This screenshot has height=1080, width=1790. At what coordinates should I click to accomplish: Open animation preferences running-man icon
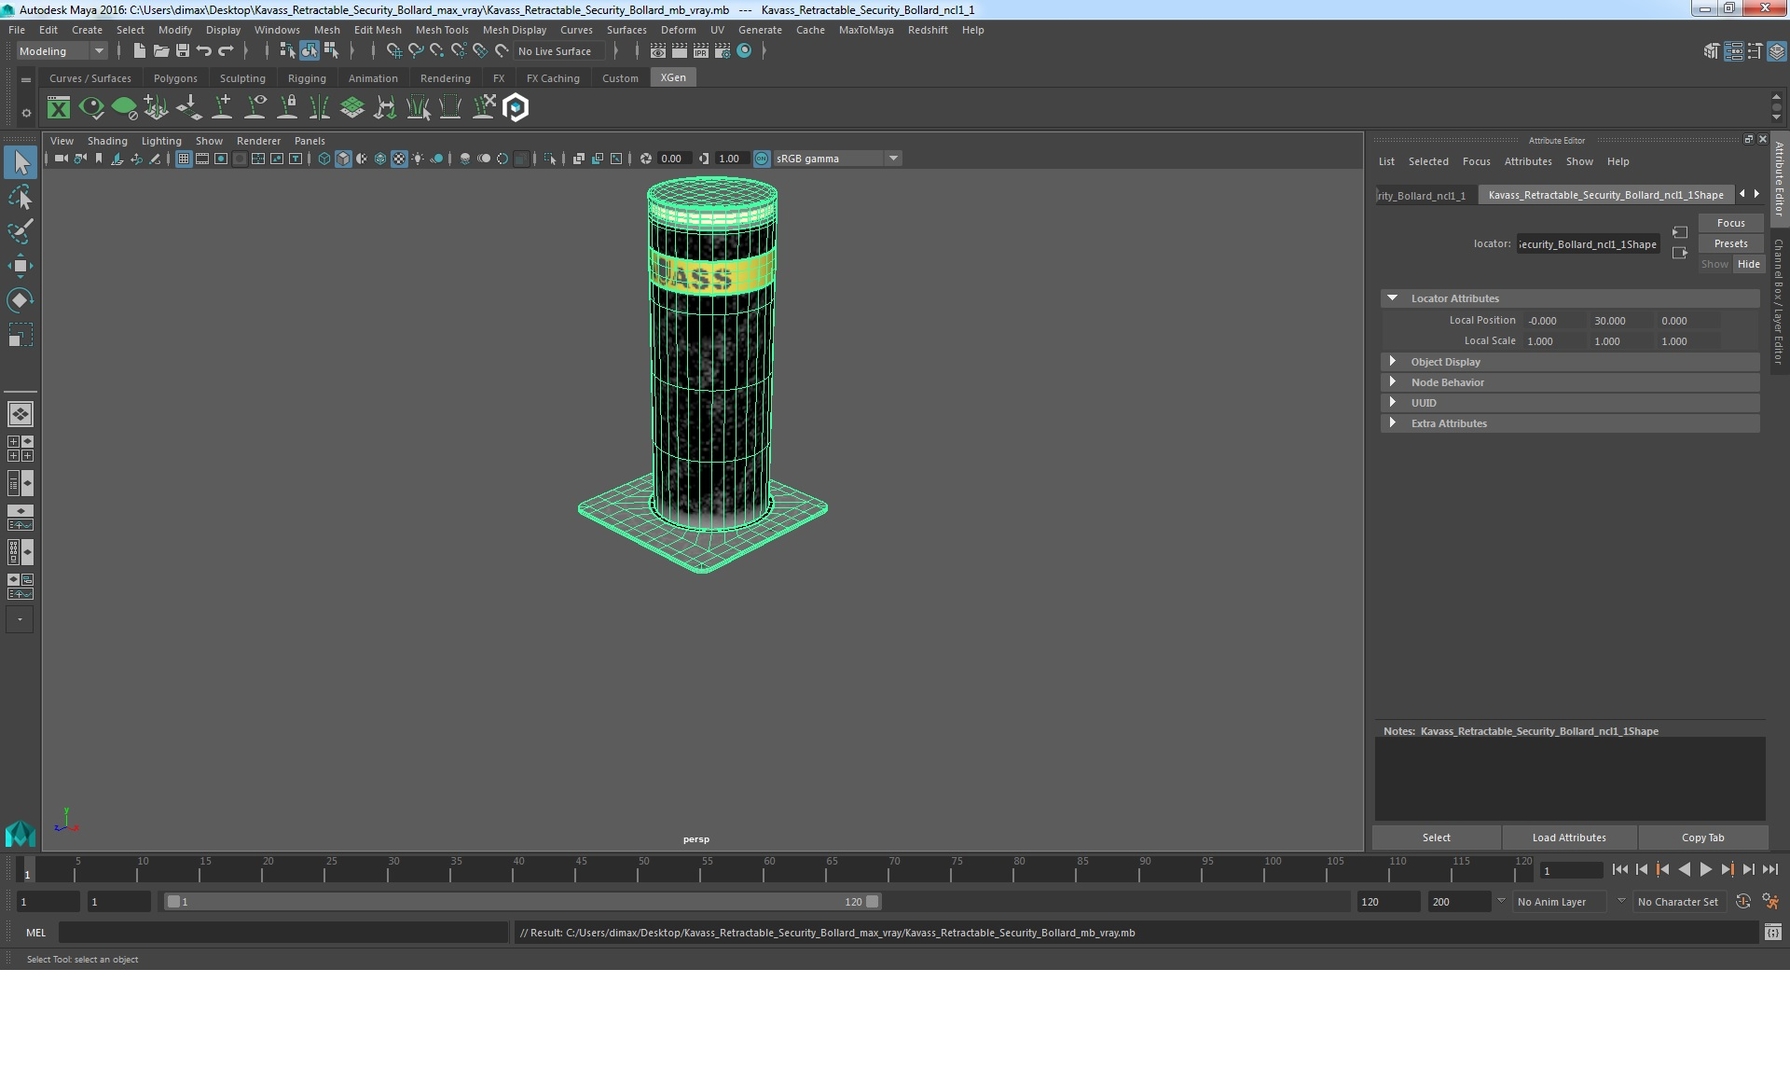pyautogui.click(x=1770, y=902)
